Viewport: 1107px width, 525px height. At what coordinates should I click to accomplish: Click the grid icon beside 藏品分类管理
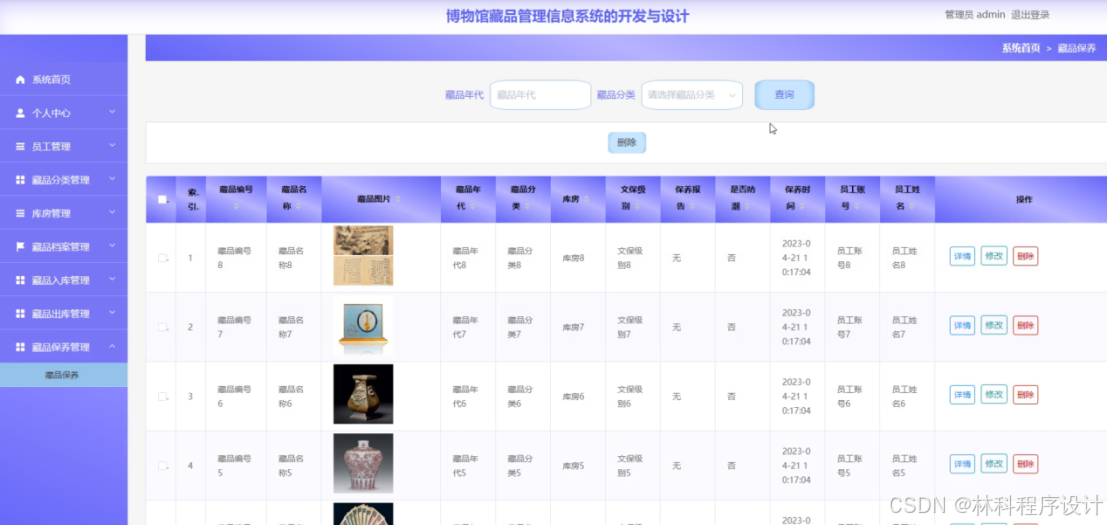tap(20, 180)
